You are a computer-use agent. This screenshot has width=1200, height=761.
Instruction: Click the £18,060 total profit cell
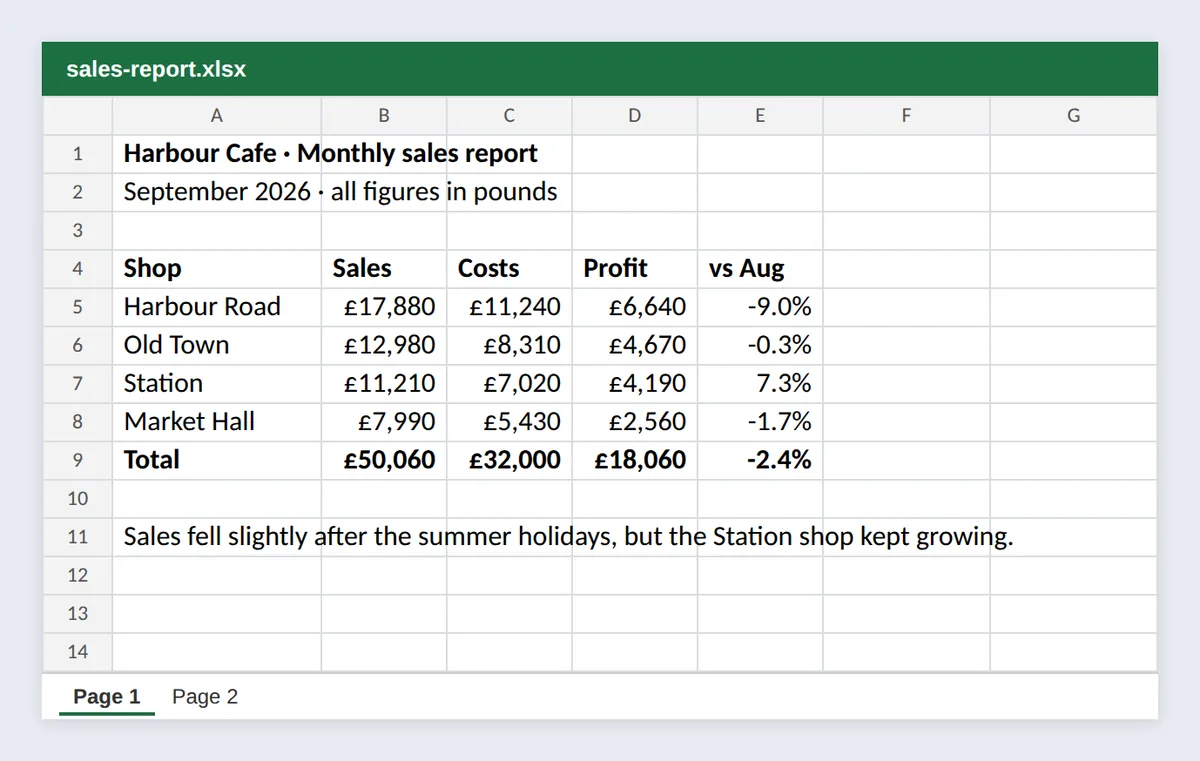click(x=635, y=460)
